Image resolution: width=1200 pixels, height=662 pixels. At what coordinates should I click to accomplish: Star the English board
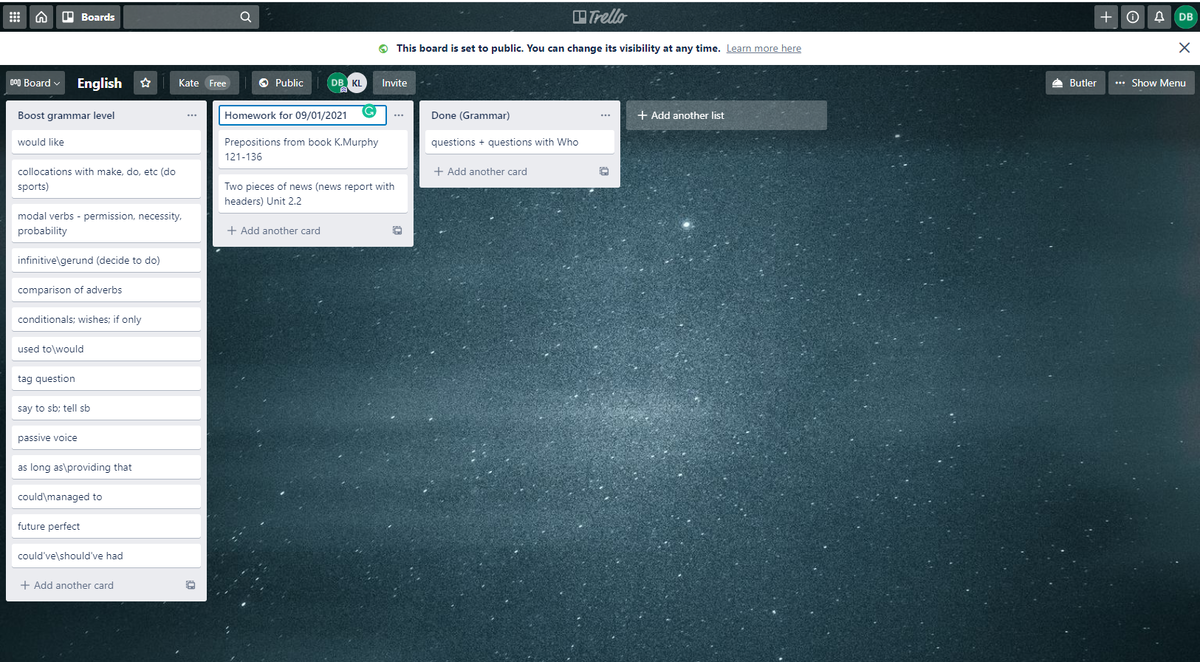(145, 82)
